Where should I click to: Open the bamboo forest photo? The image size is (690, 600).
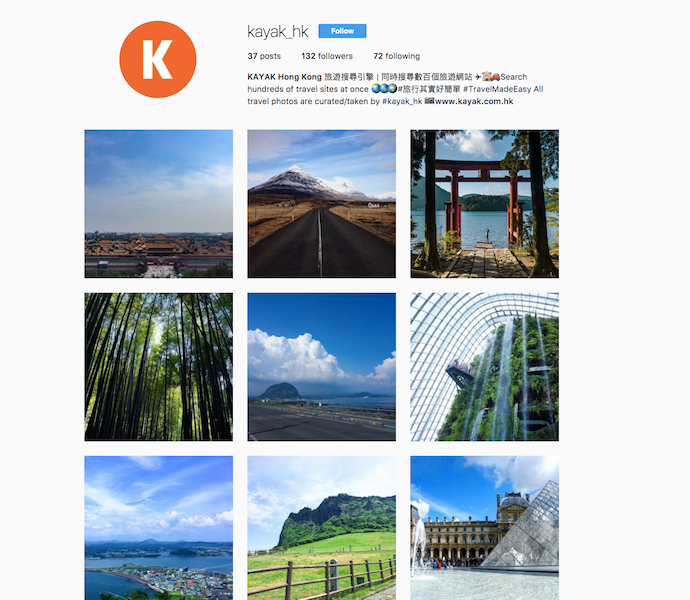158,367
